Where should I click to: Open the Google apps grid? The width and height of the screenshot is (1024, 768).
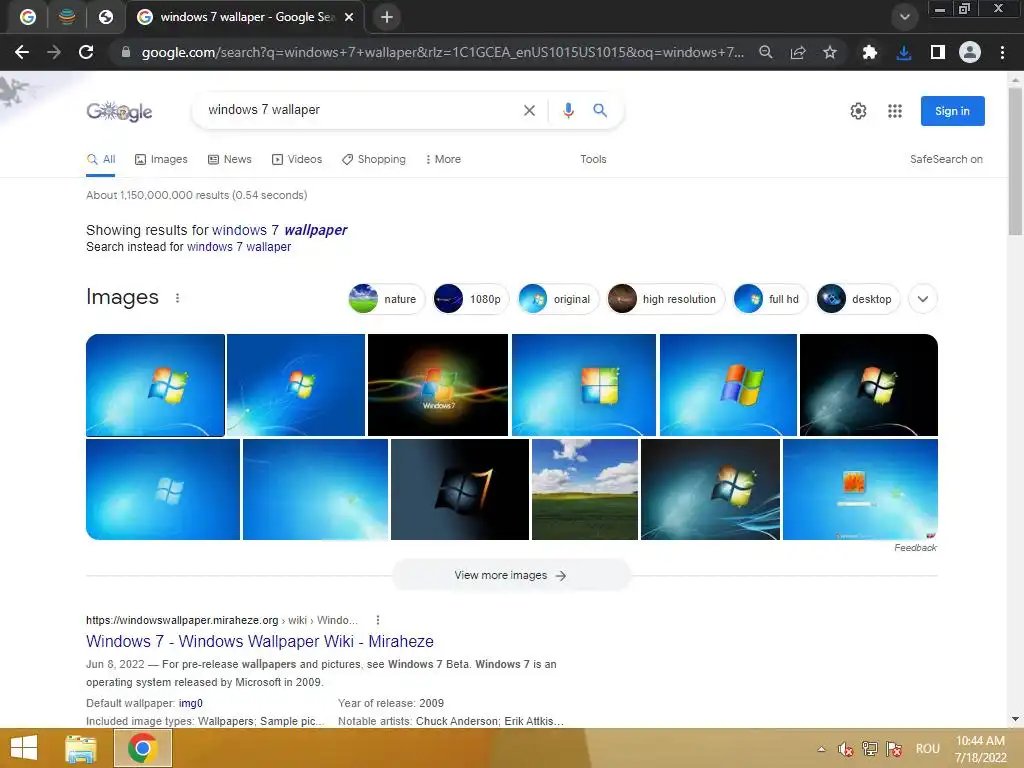tap(895, 111)
